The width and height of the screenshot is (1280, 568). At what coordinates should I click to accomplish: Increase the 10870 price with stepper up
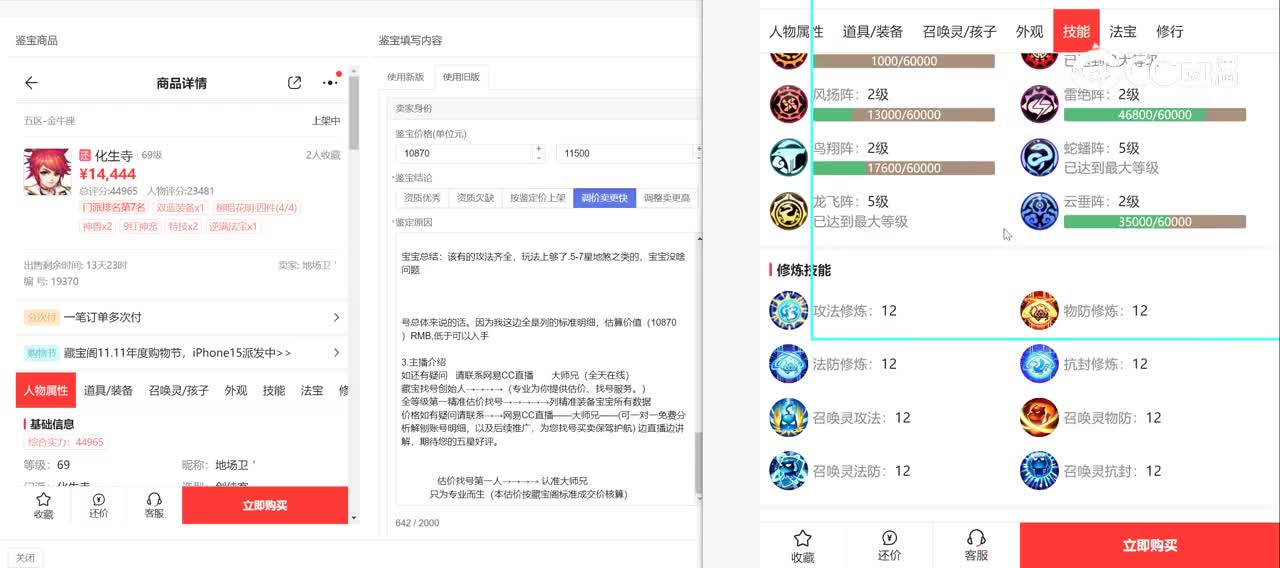539,149
